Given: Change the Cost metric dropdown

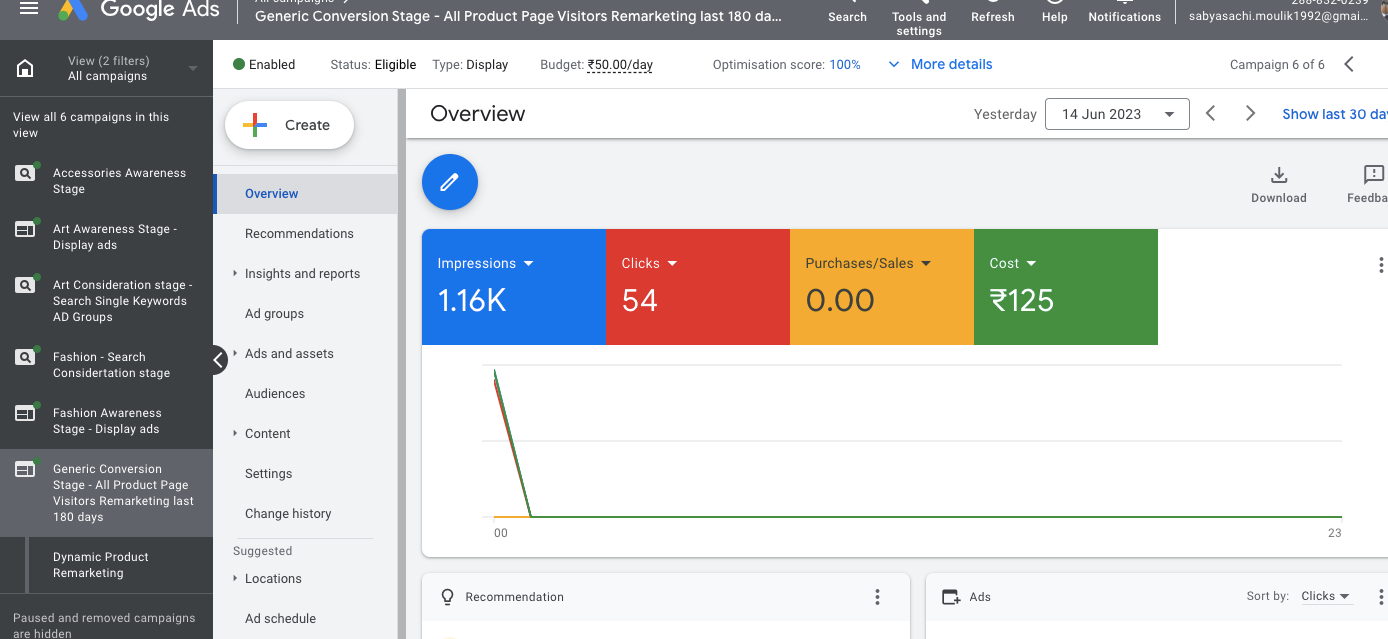Looking at the screenshot, I should (x=1013, y=264).
